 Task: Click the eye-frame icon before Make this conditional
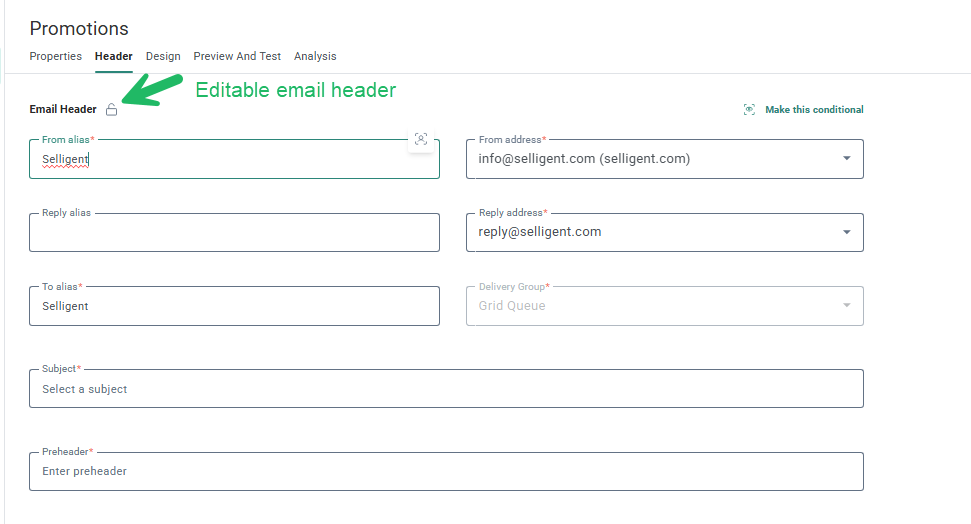(749, 110)
